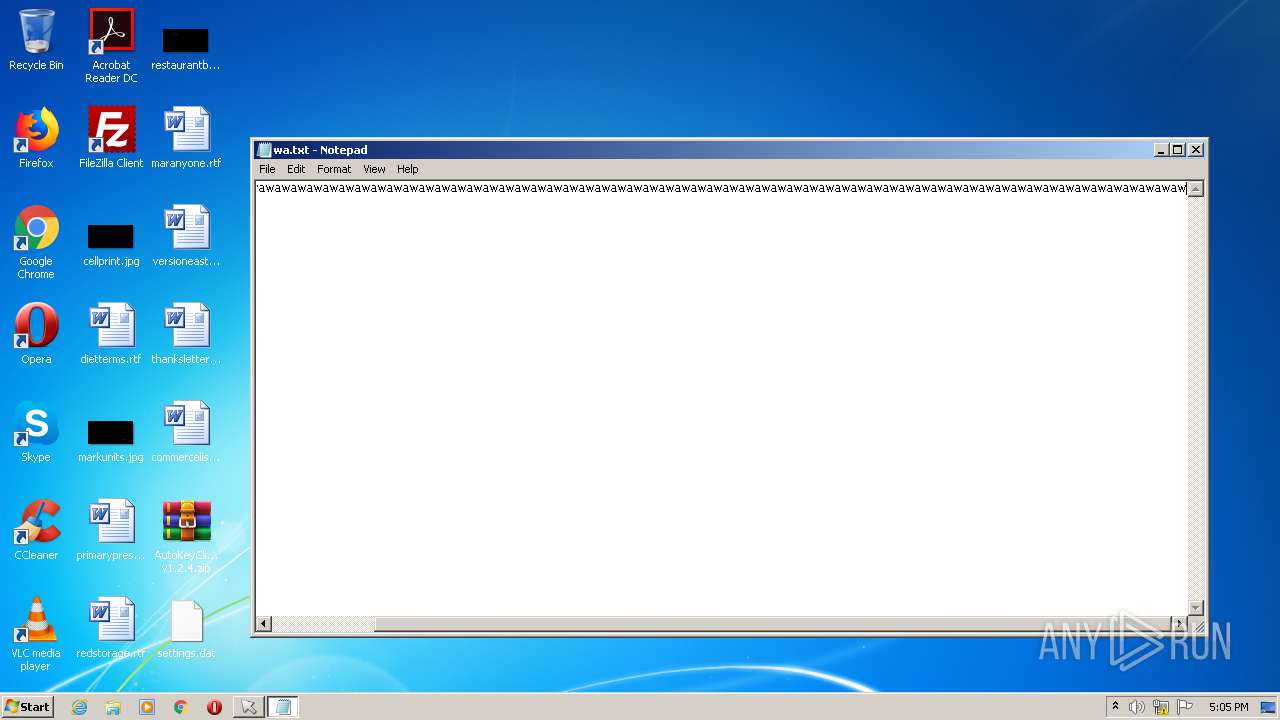Image resolution: width=1280 pixels, height=720 pixels.
Task: Open the Start menu
Action: [x=28, y=707]
